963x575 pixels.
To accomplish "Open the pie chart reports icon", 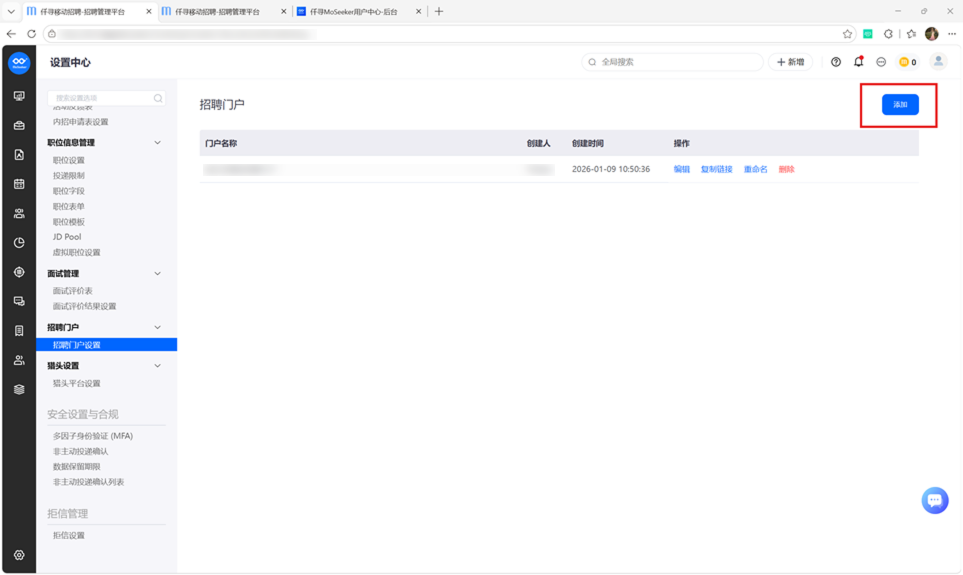I will pyautogui.click(x=19, y=243).
